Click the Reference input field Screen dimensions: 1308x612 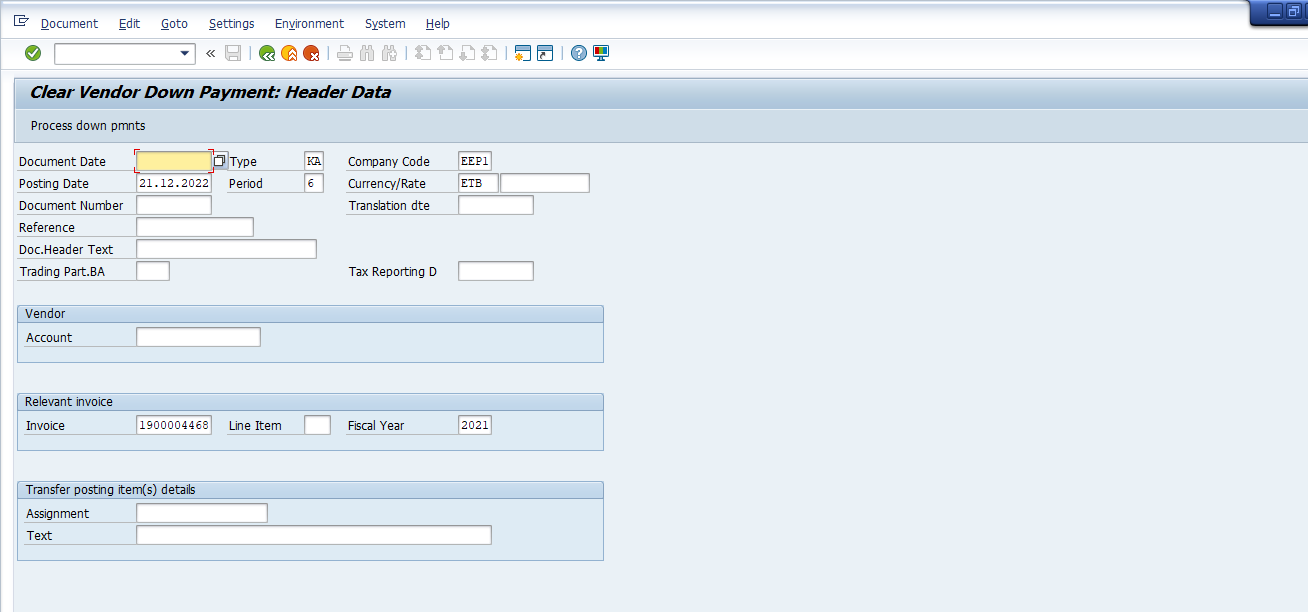[x=195, y=227]
